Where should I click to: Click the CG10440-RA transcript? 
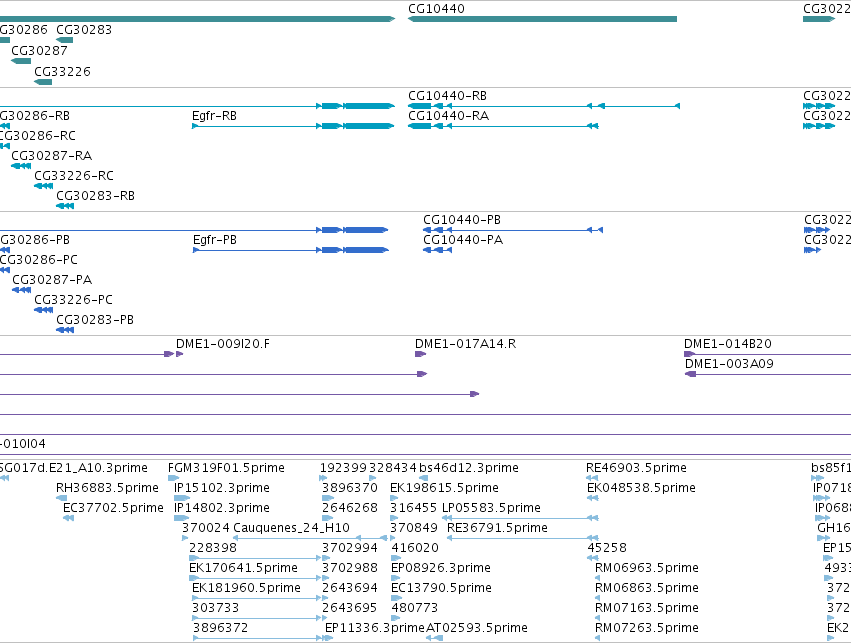click(x=503, y=126)
